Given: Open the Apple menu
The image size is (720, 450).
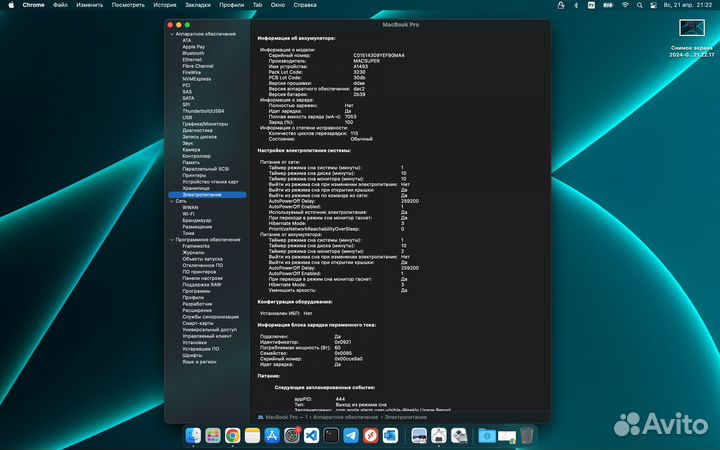Looking at the screenshot, I should [11, 5].
